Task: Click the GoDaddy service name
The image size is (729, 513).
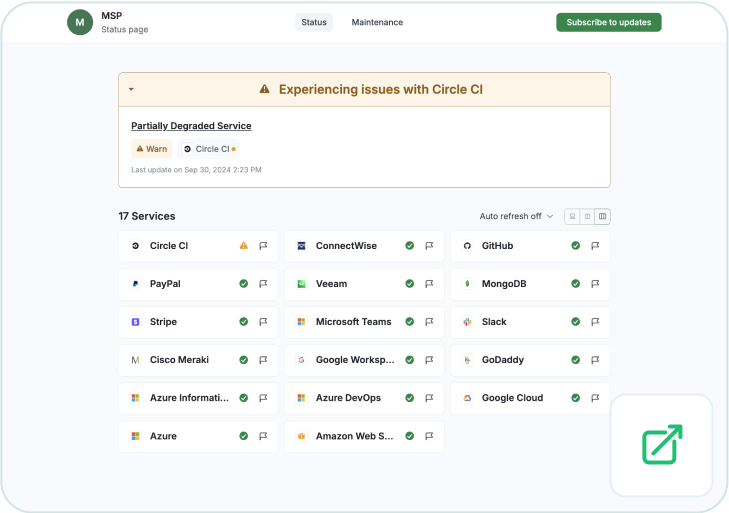Action: tap(503, 360)
